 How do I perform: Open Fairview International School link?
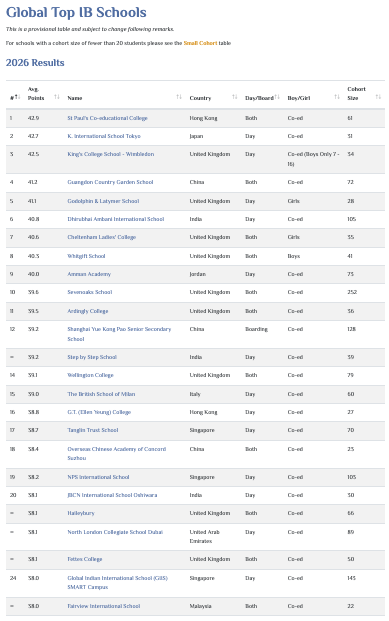point(104,606)
